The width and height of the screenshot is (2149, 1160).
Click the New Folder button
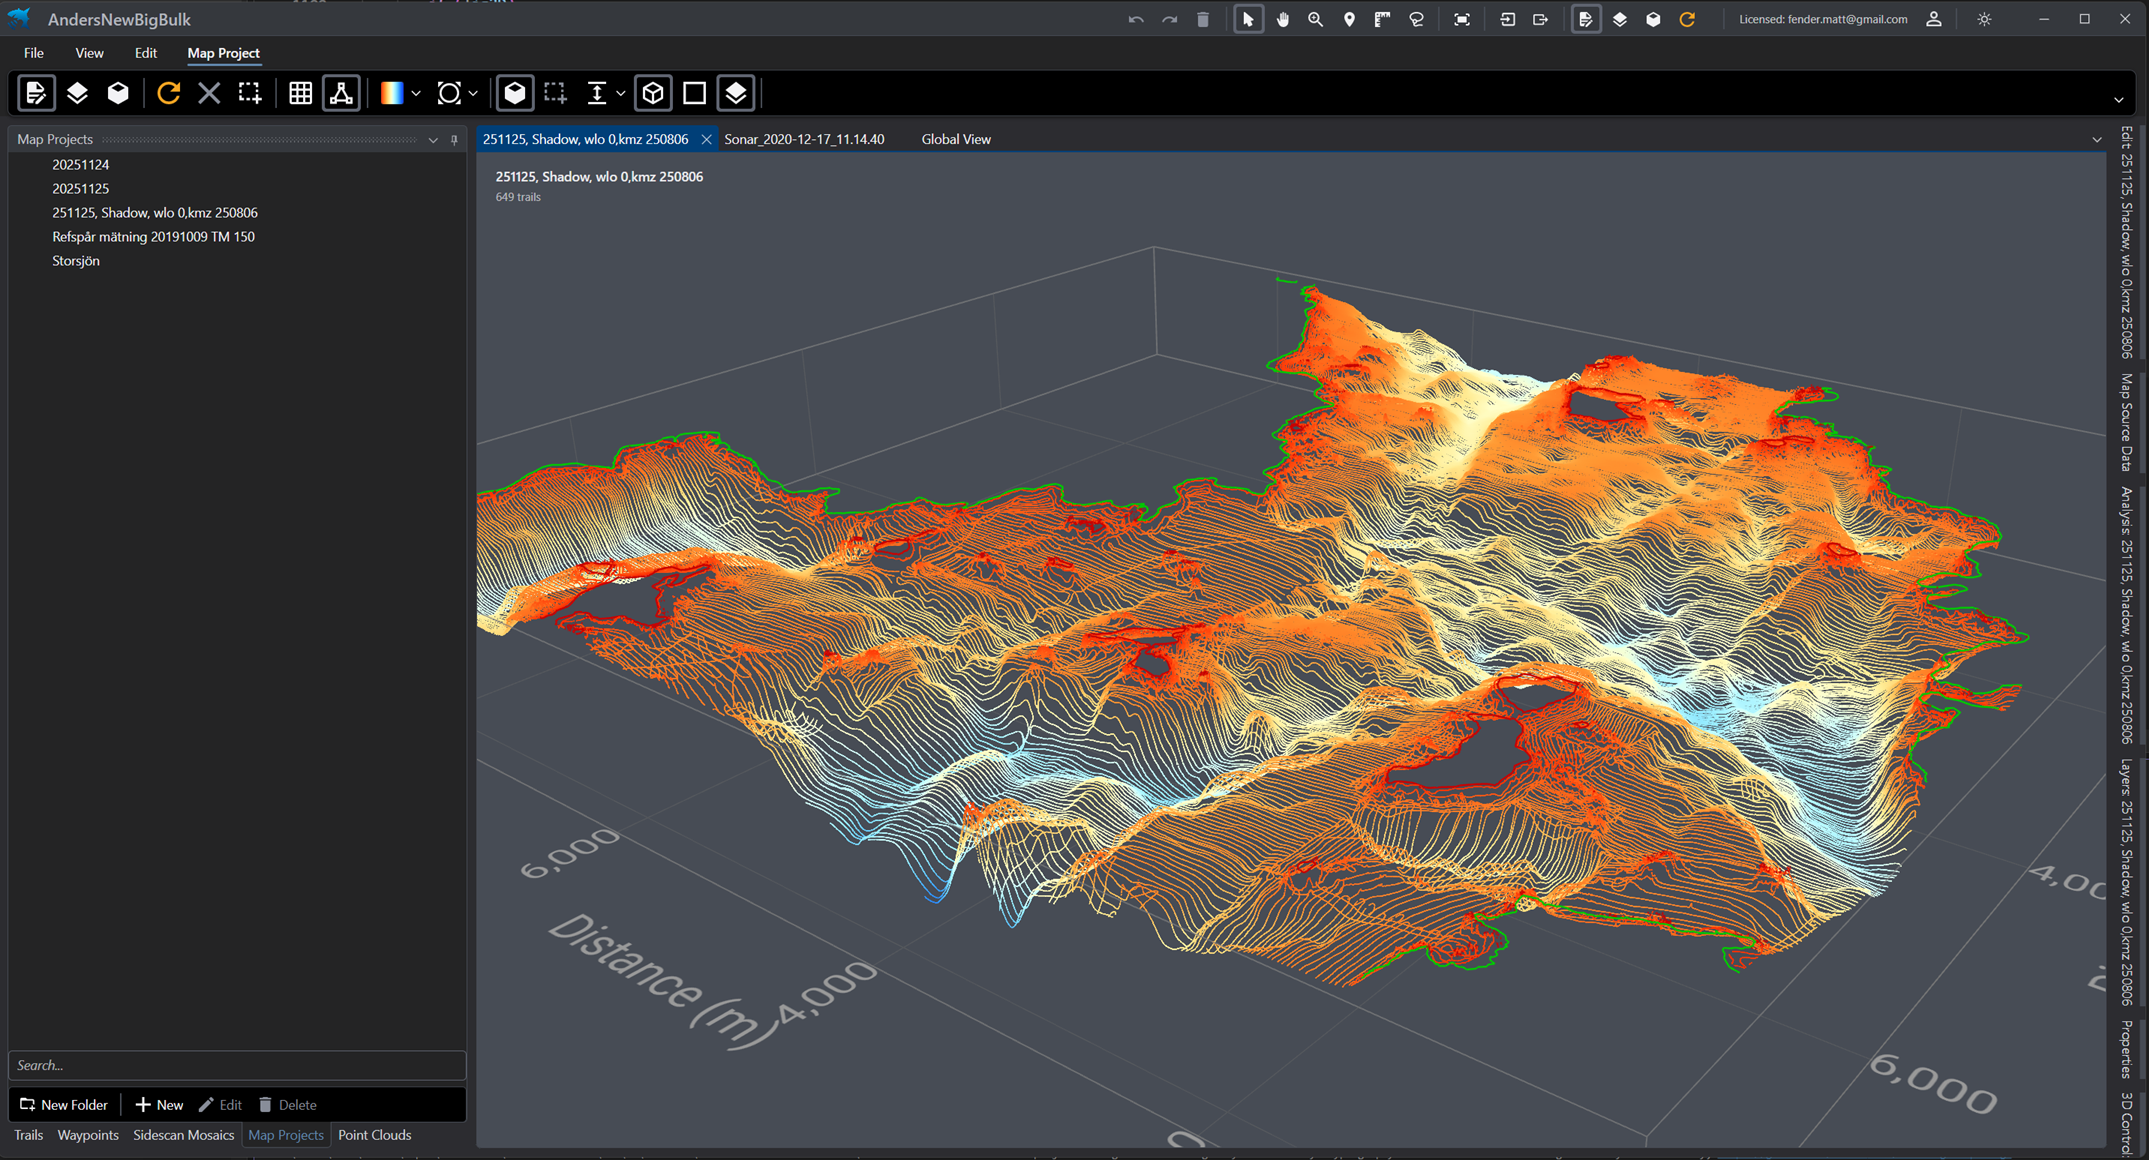[x=64, y=1104]
